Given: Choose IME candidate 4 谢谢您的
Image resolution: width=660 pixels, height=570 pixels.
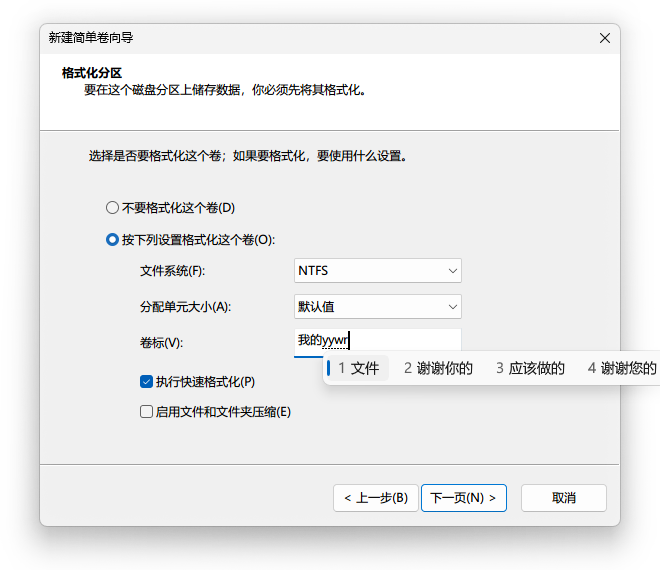Looking at the screenshot, I should click(622, 368).
